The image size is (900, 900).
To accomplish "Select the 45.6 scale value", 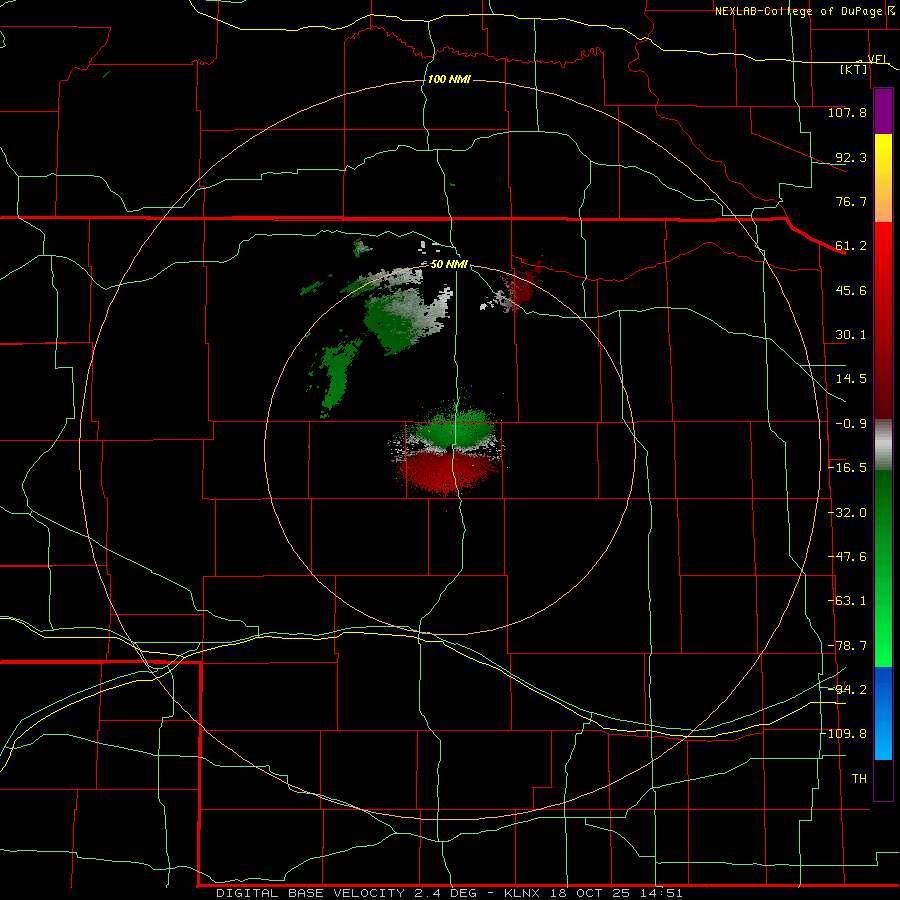I will pyautogui.click(x=851, y=290).
